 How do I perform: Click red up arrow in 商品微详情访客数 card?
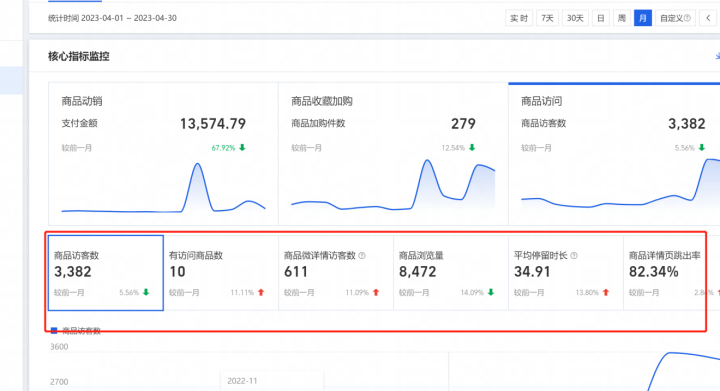(376, 292)
